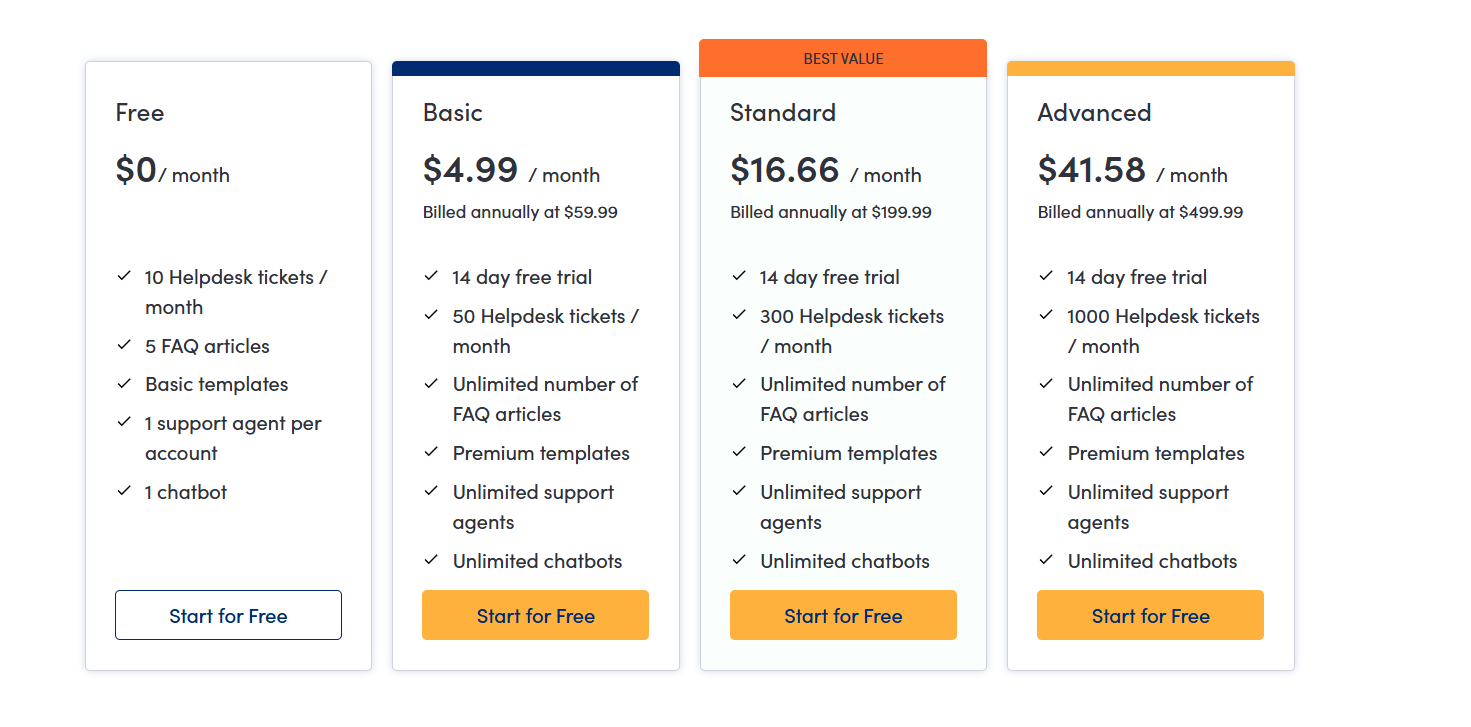Screen dimensions: 1471x727
Task: Click Basic plan's Premium templates checkmark
Action: [x=431, y=451]
